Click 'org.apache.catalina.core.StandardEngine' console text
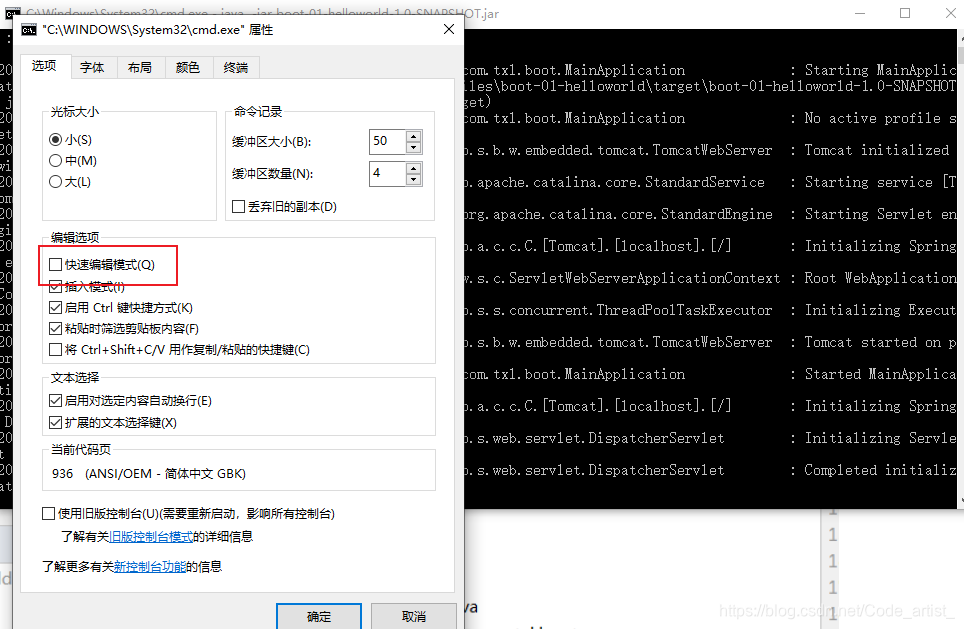The image size is (964, 629). (x=618, y=215)
